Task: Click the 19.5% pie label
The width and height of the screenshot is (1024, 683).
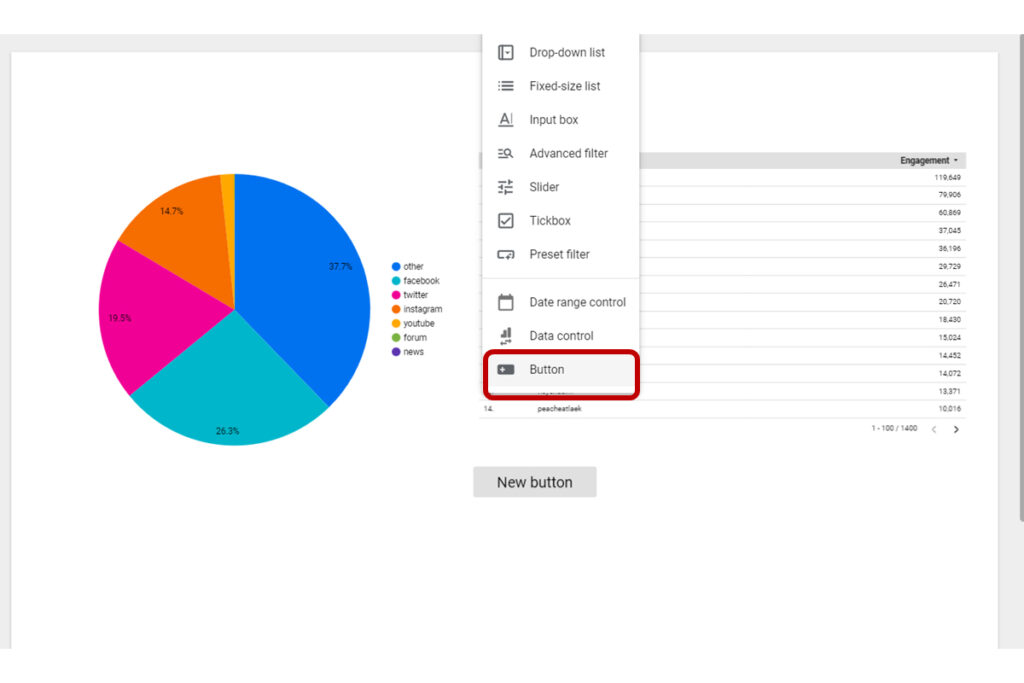Action: coord(120,318)
